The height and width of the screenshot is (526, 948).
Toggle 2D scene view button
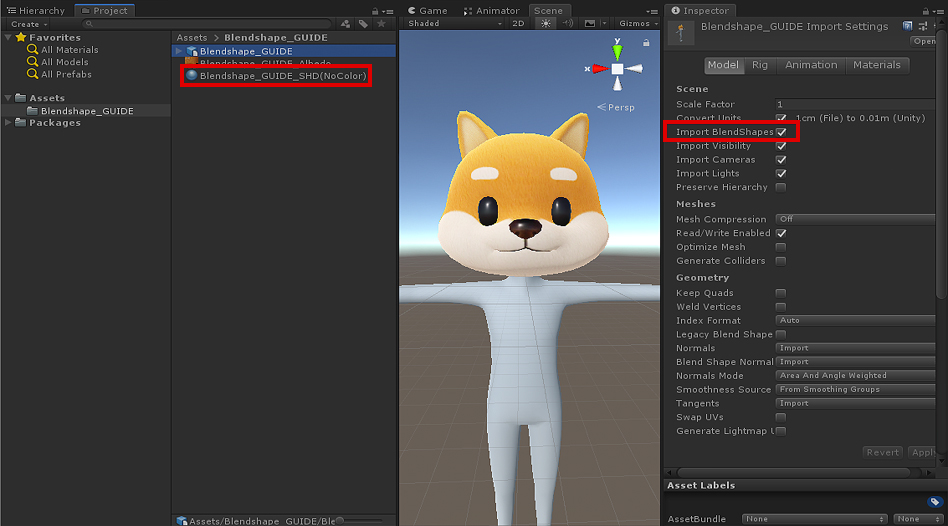click(x=518, y=24)
